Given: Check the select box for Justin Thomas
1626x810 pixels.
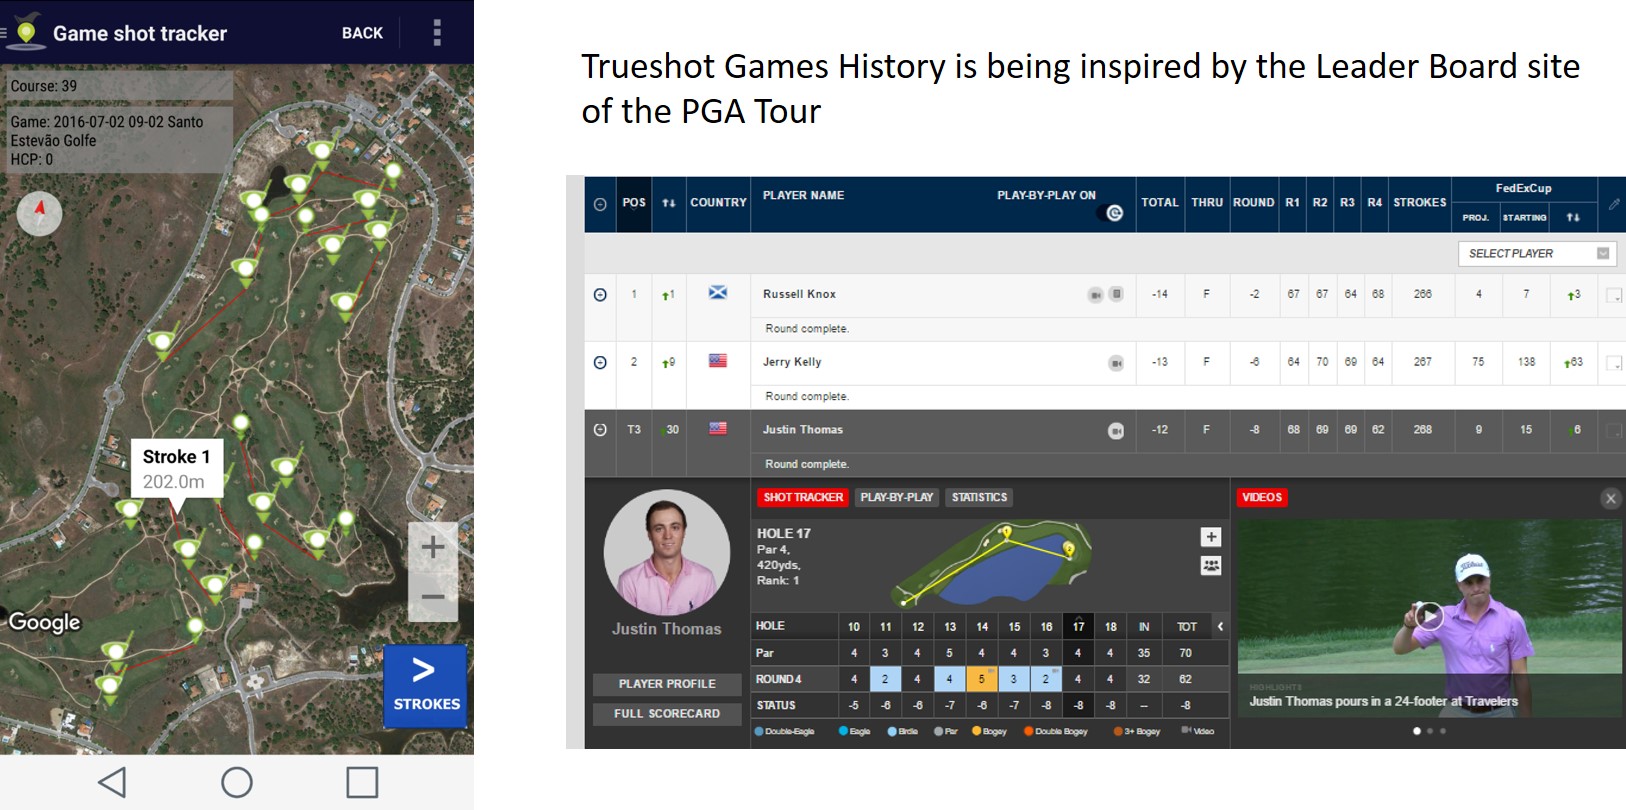Looking at the screenshot, I should point(1613,431).
